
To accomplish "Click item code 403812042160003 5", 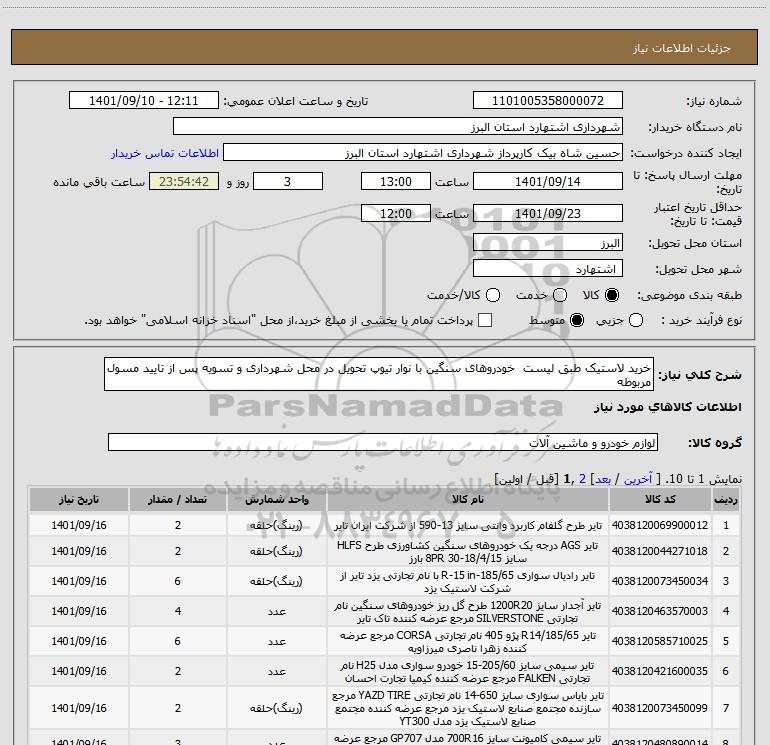I will [x=660, y=671].
